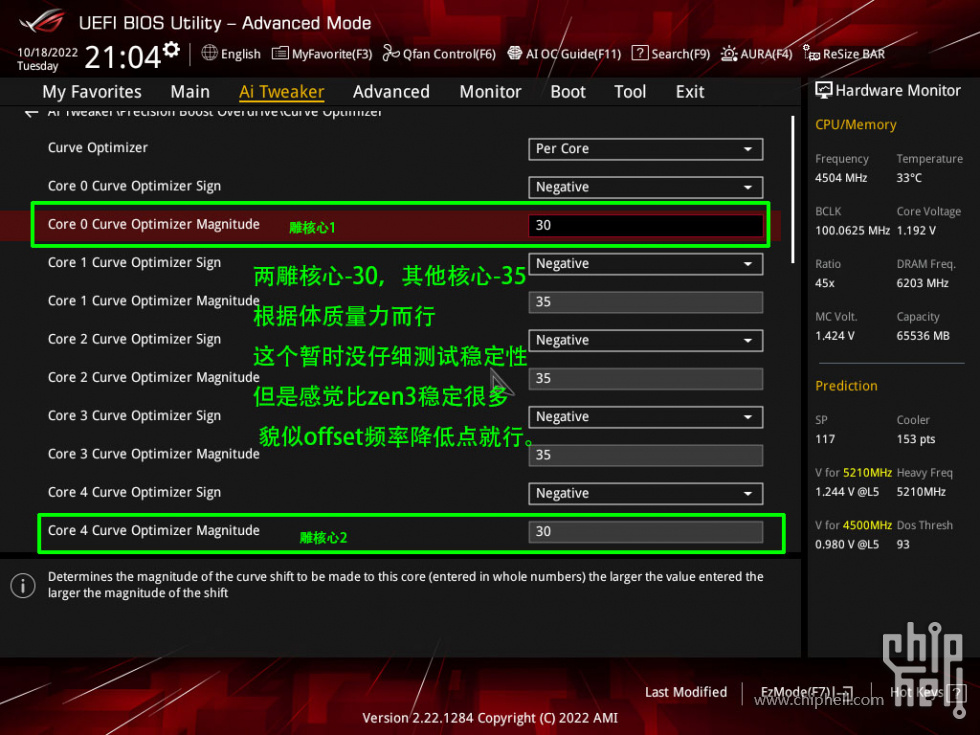Click the Hardware Monitor display icon
The height and width of the screenshot is (735, 980).
[824, 91]
